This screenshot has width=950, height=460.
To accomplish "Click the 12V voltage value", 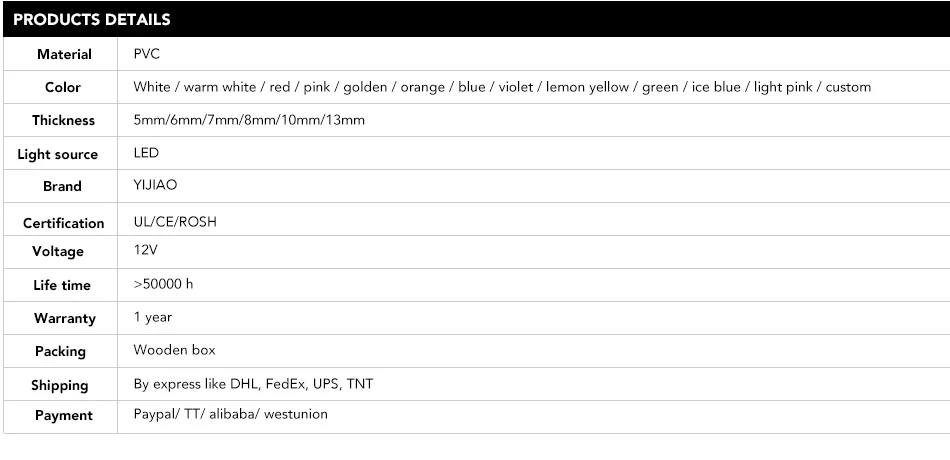I will click(x=146, y=250).
